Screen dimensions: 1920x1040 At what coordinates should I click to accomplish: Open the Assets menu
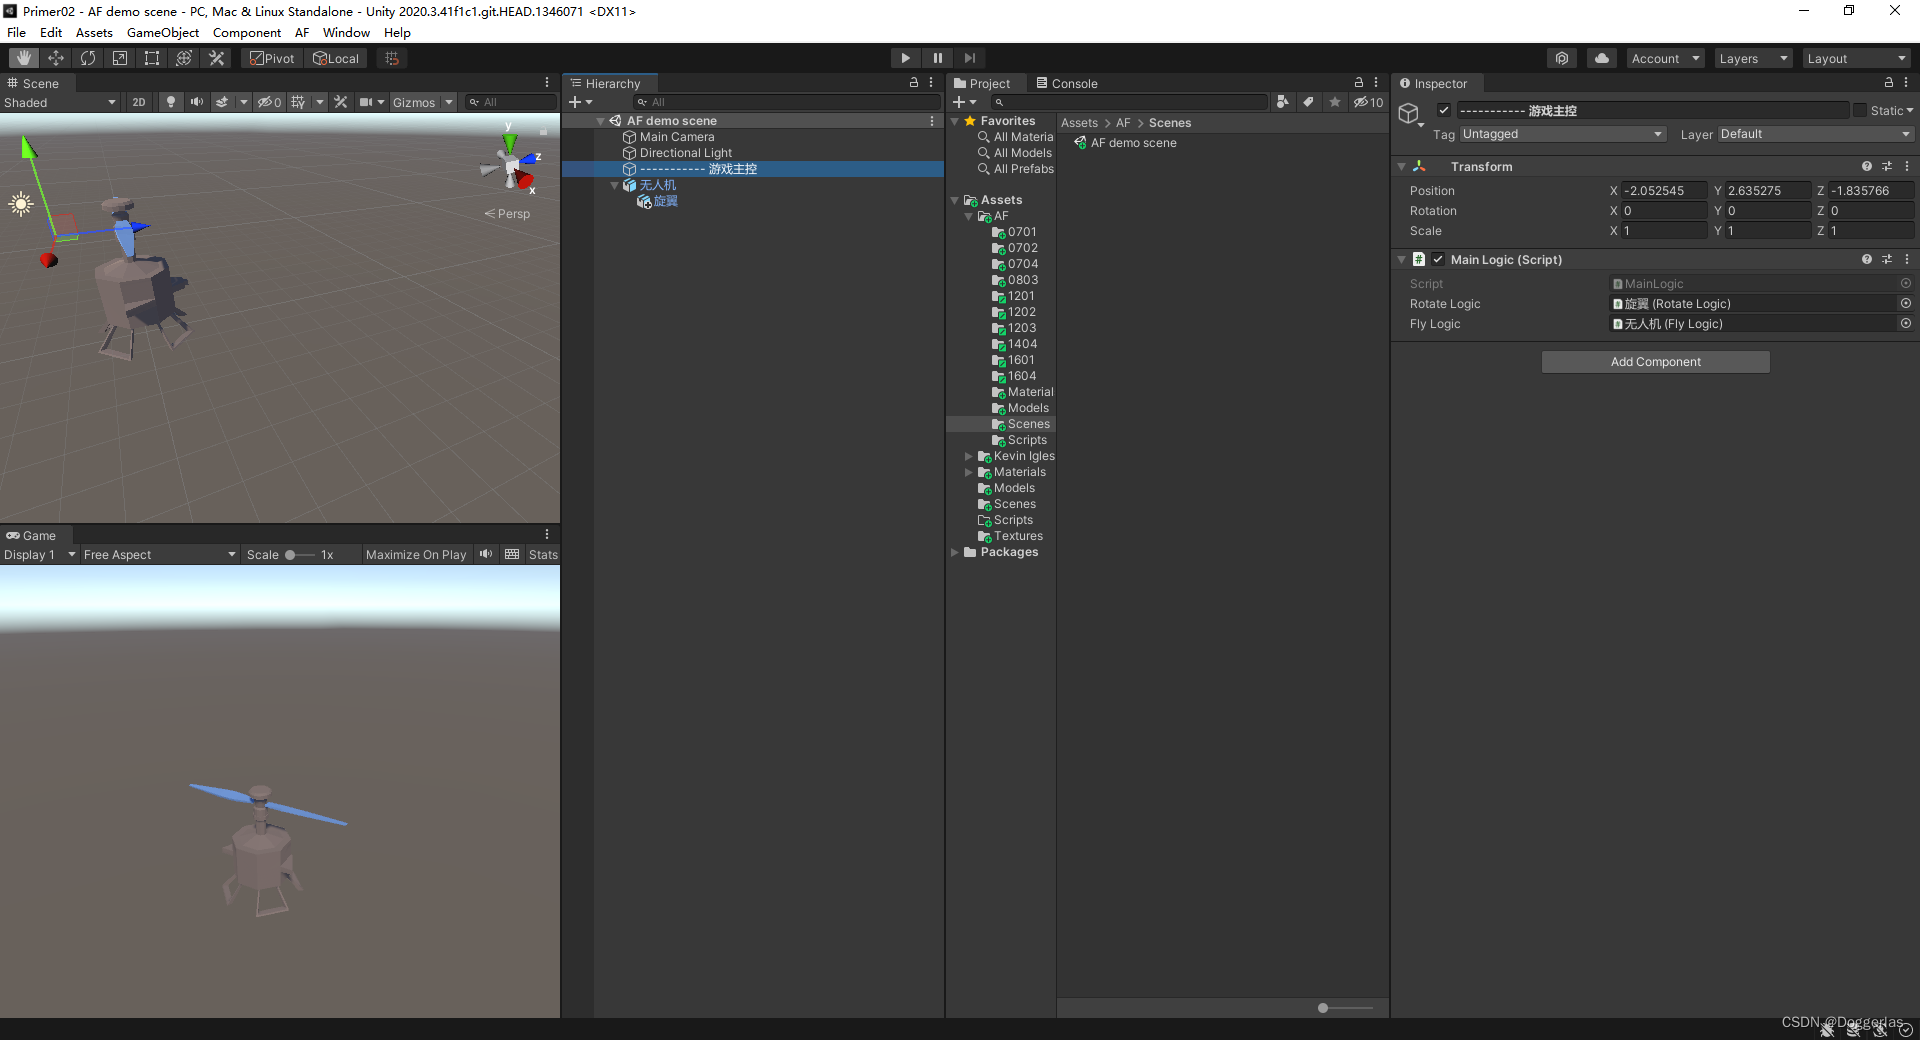pos(94,32)
